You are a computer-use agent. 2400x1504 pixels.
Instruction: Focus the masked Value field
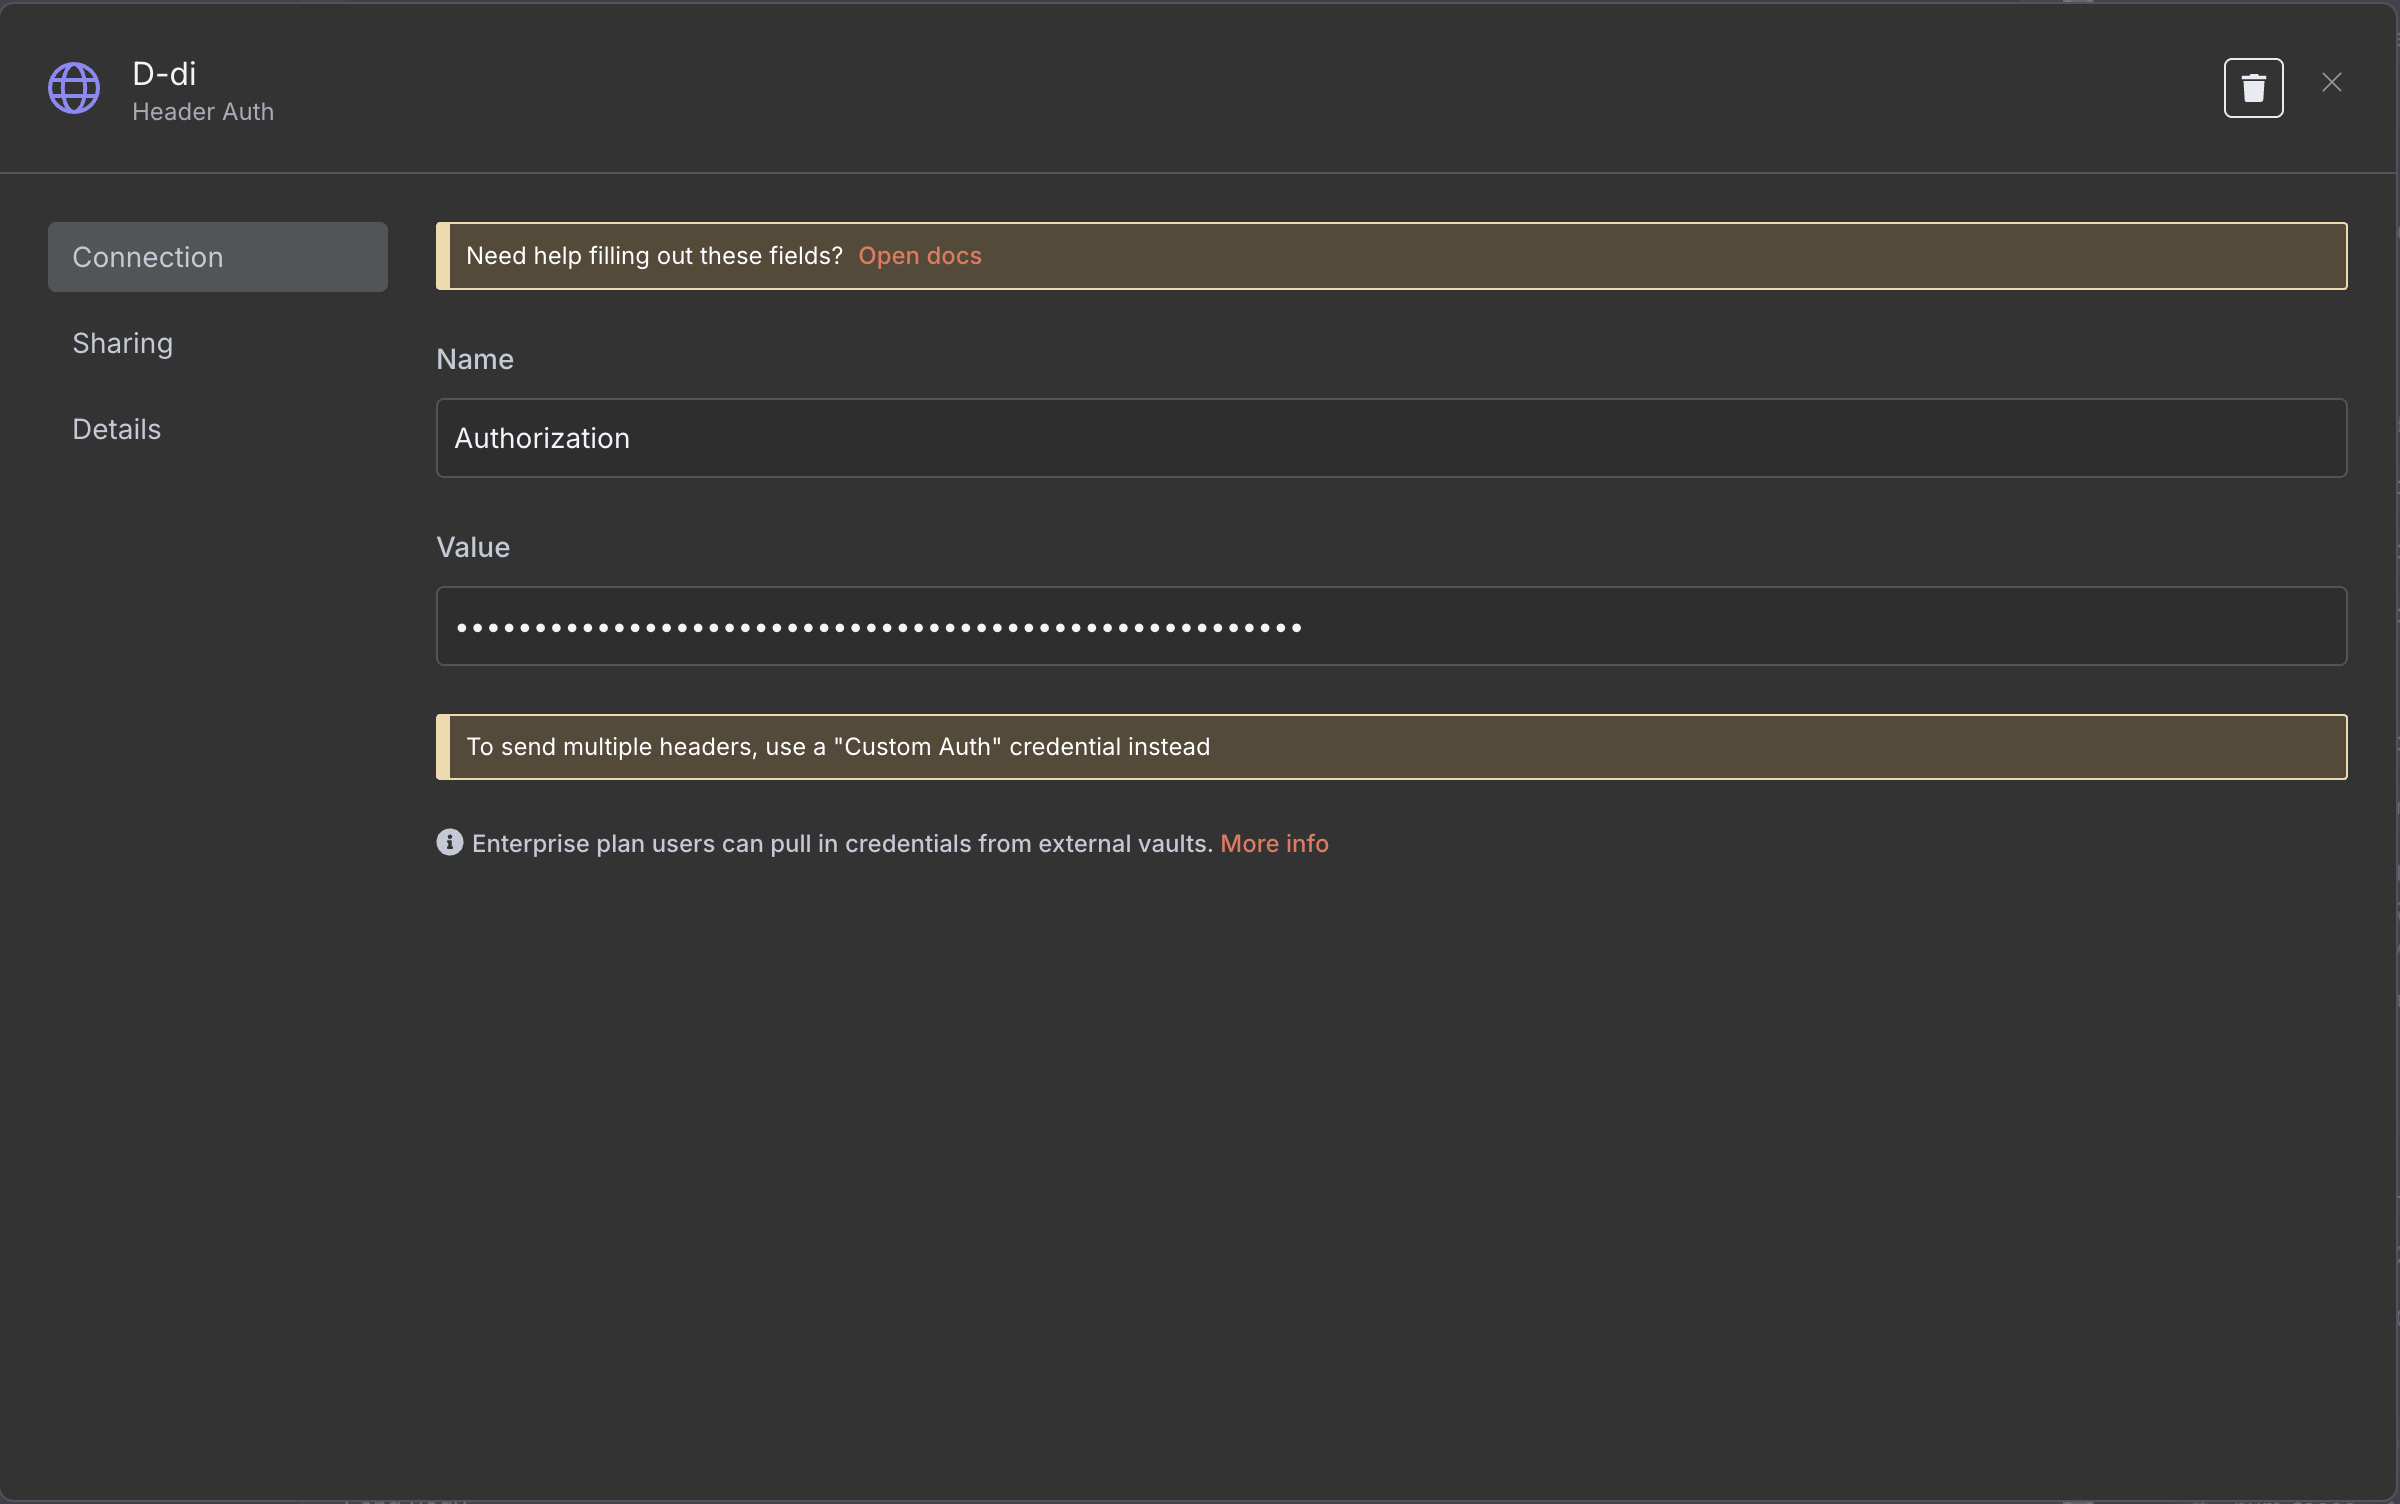click(x=1391, y=626)
